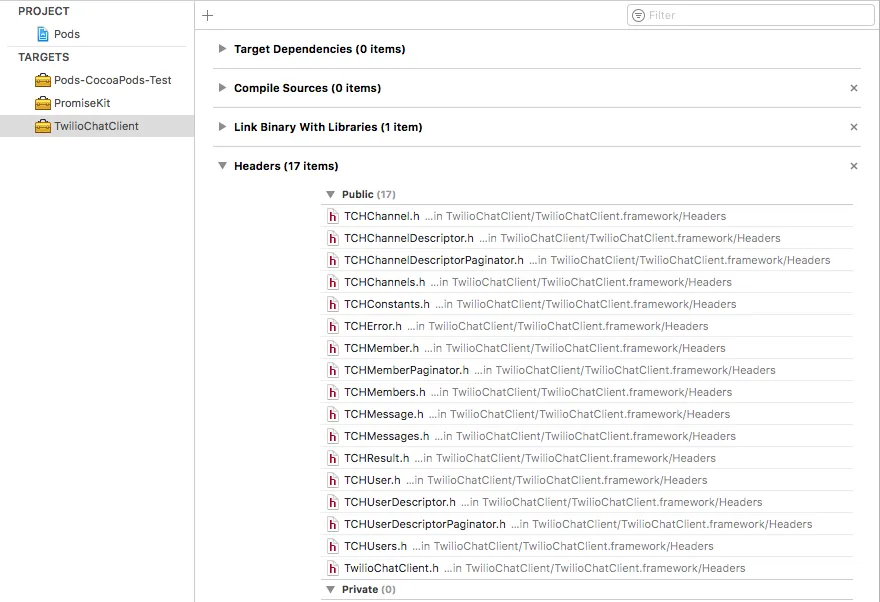Click the Private (0) group label
This screenshot has width=880, height=602.
369,589
